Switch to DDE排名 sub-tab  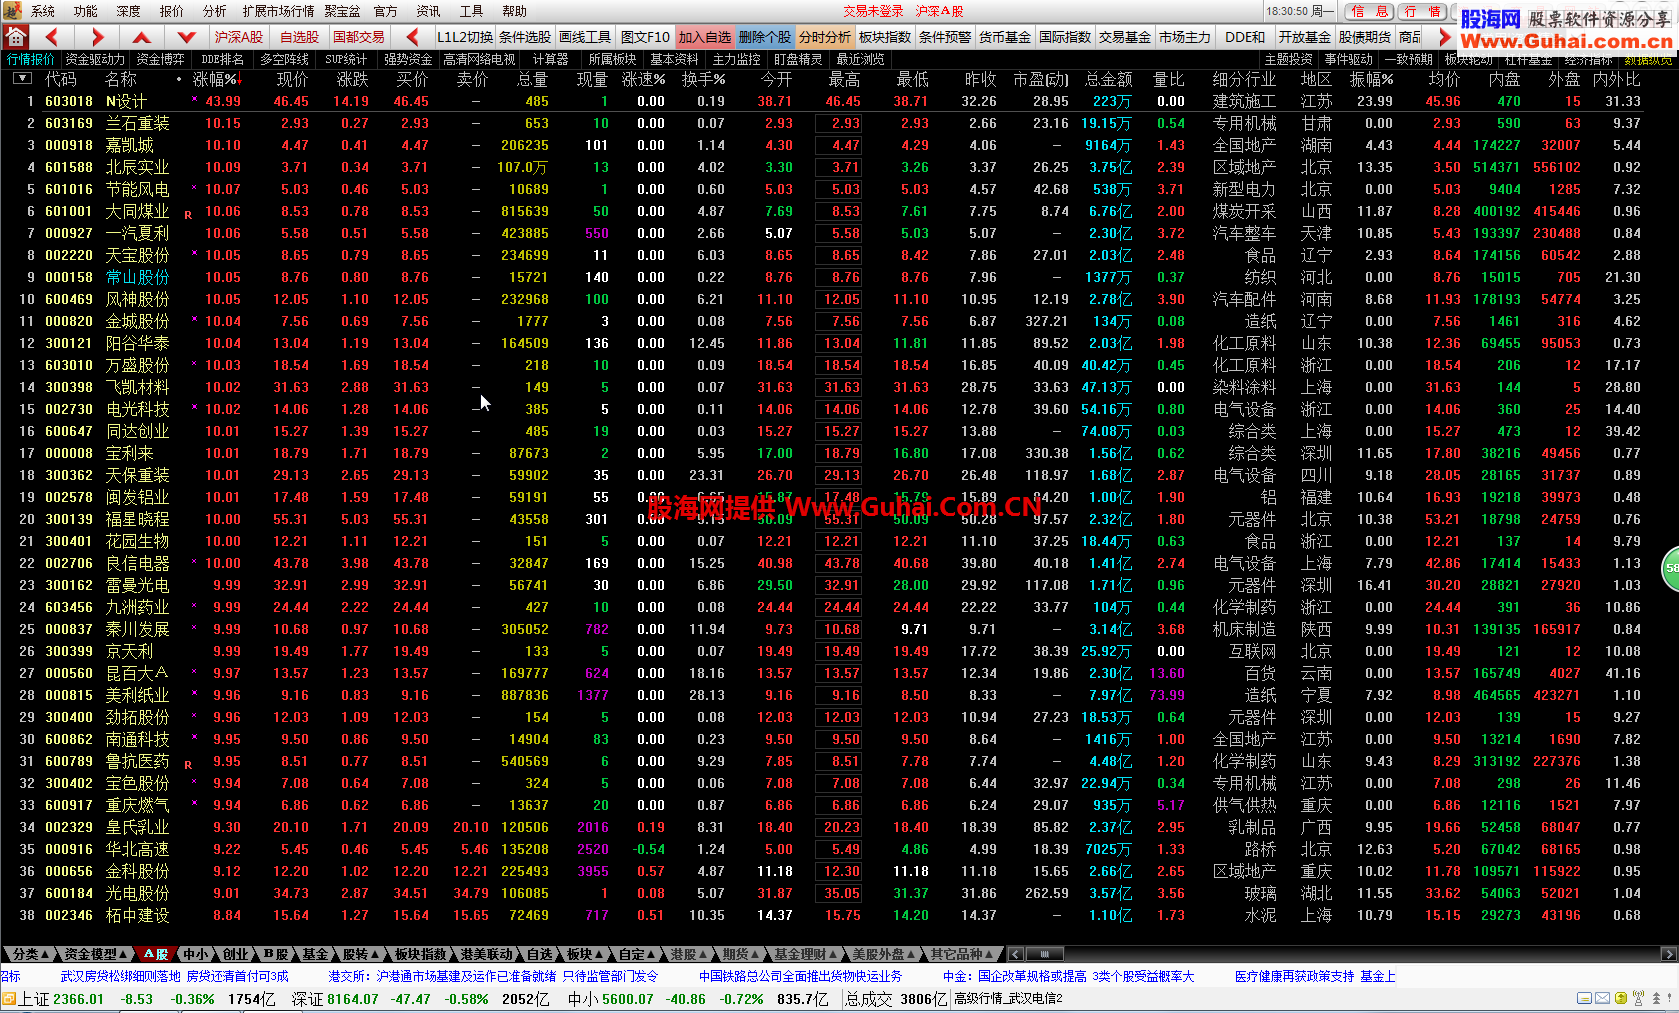[223, 59]
